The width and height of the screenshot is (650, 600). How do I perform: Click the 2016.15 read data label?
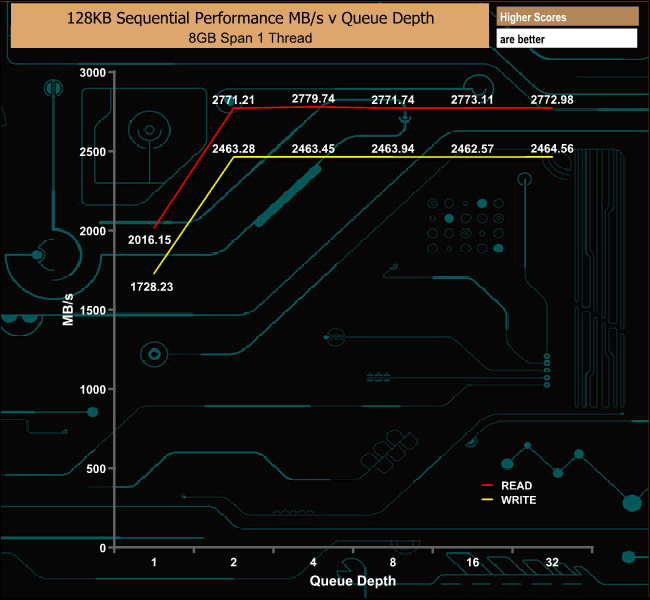point(149,240)
